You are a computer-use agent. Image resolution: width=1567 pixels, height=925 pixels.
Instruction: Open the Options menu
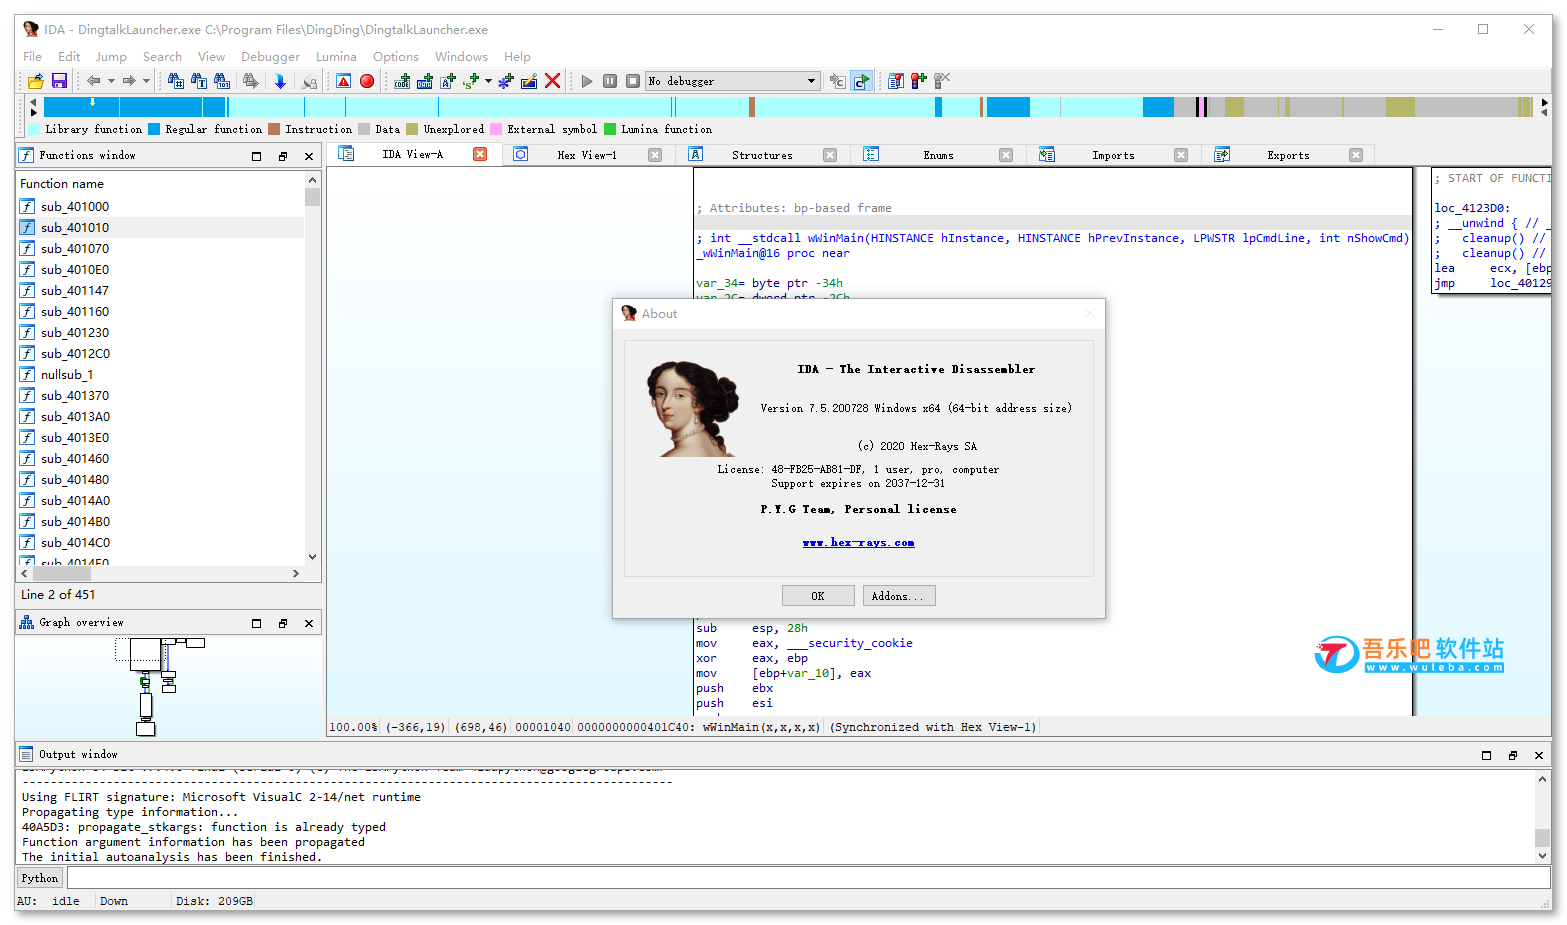396,57
